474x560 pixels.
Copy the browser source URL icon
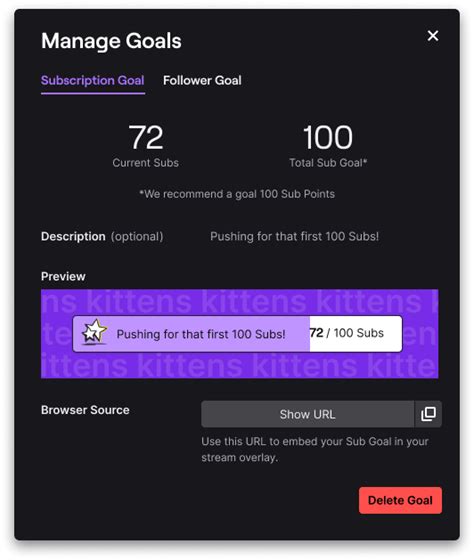coord(428,414)
